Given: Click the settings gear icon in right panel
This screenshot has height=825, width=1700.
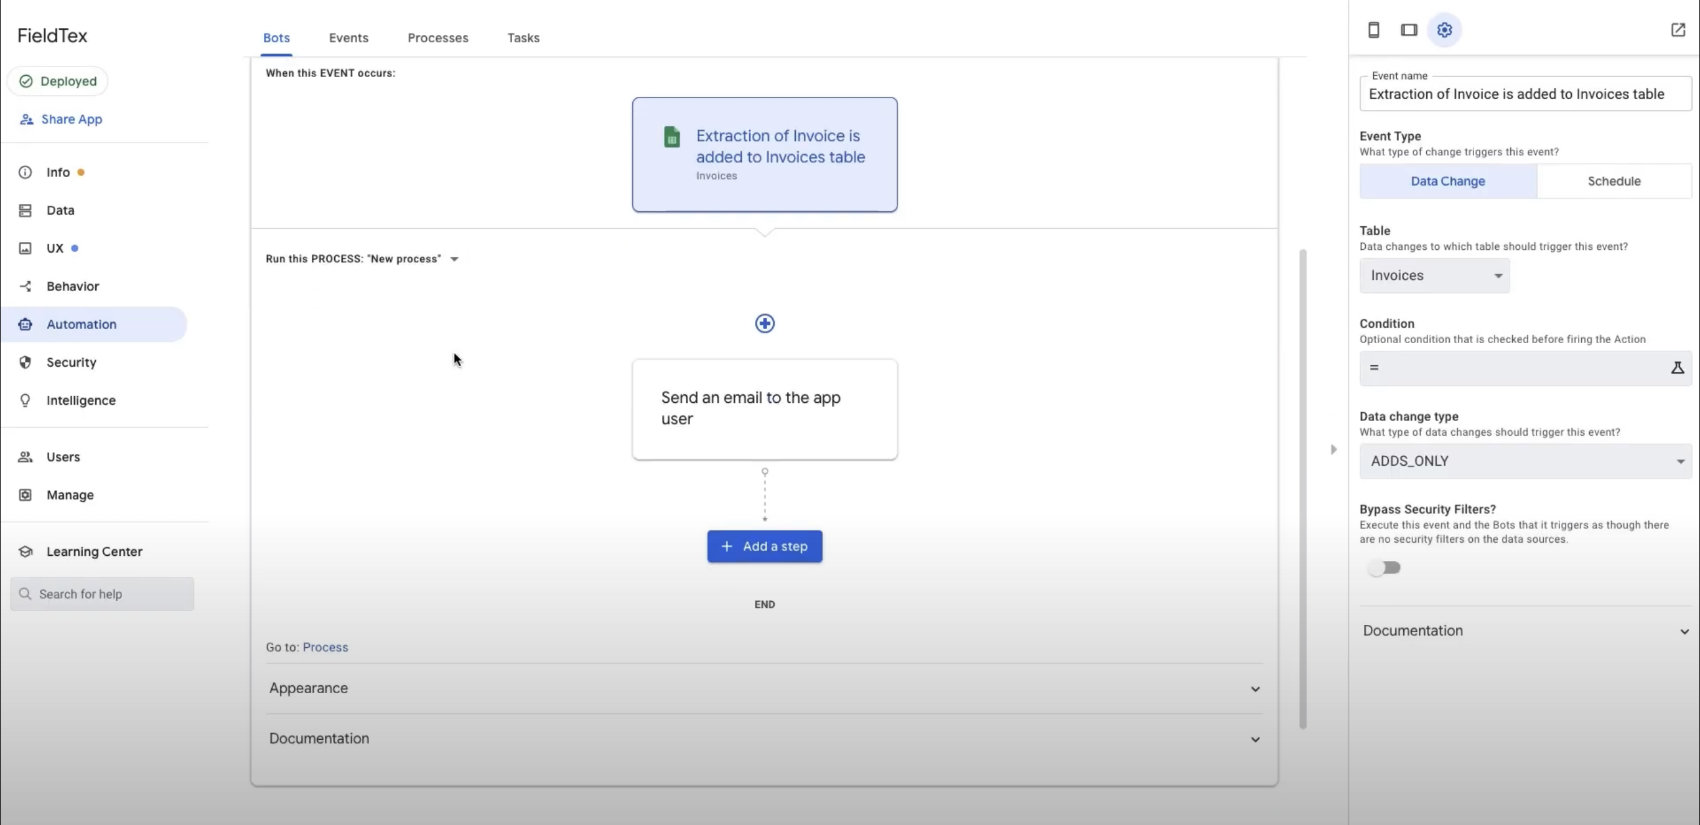Looking at the screenshot, I should tap(1444, 30).
